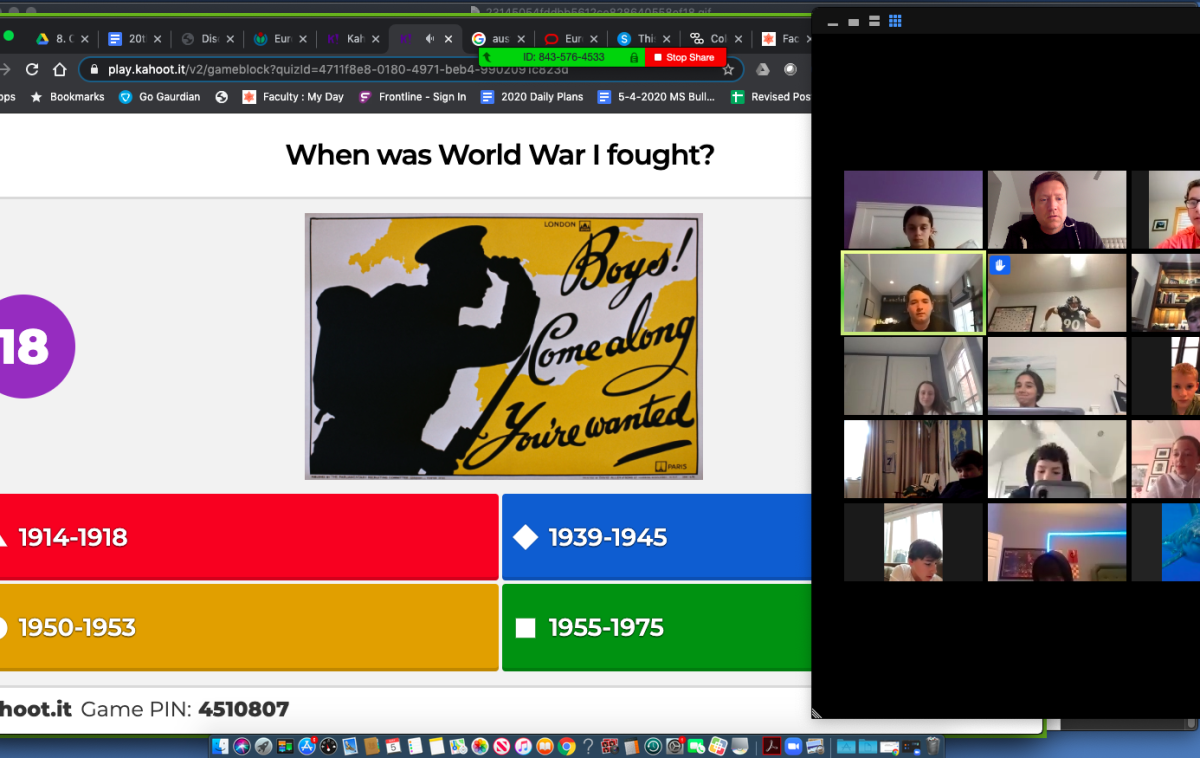This screenshot has height=758, width=1200.
Task: Select the red 1914-1918 answer
Action: 250,537
